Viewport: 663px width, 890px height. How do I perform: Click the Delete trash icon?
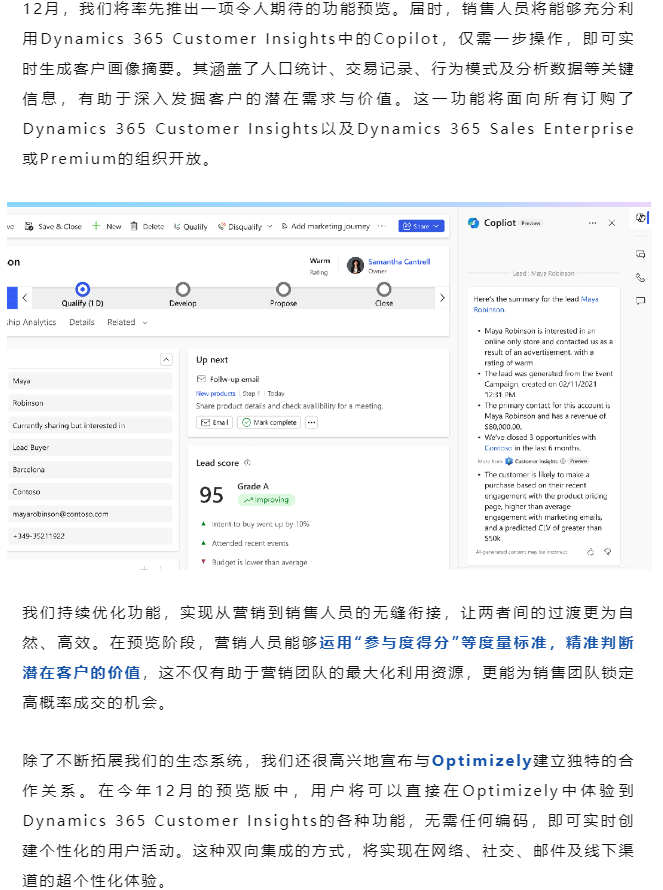point(134,226)
